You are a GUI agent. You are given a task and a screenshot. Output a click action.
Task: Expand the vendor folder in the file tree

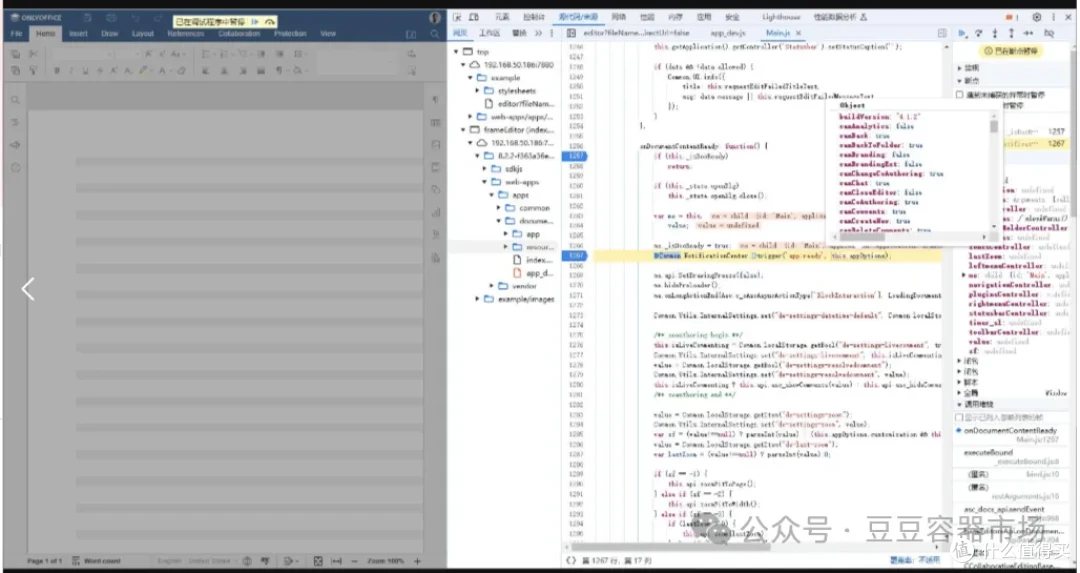tap(492, 286)
